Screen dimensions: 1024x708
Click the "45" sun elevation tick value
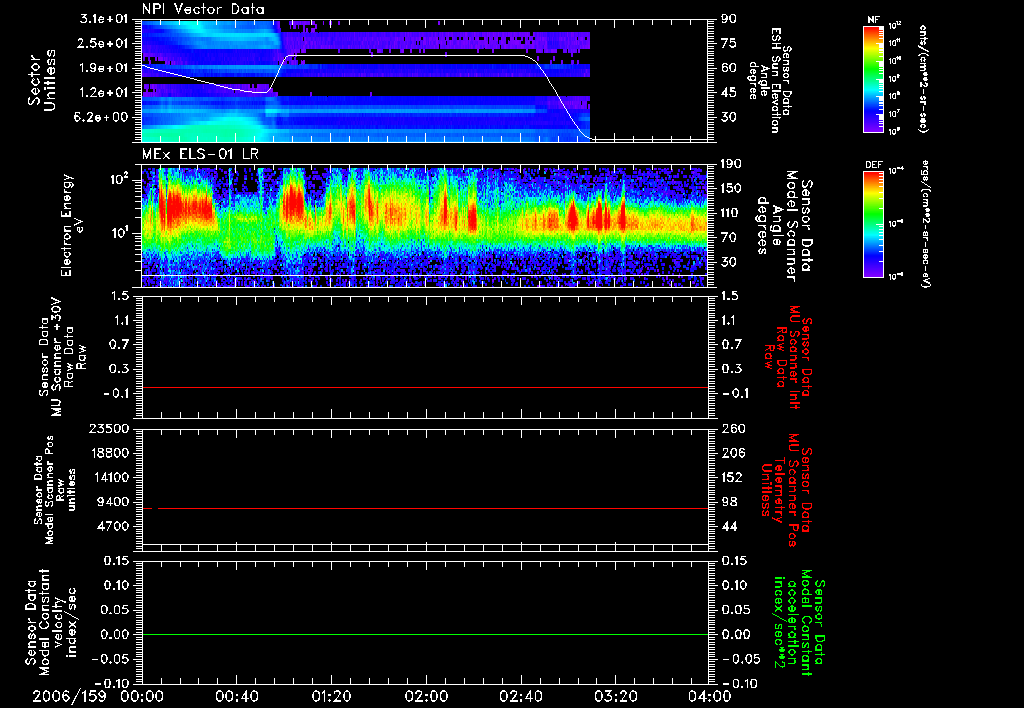pyautogui.click(x=729, y=92)
